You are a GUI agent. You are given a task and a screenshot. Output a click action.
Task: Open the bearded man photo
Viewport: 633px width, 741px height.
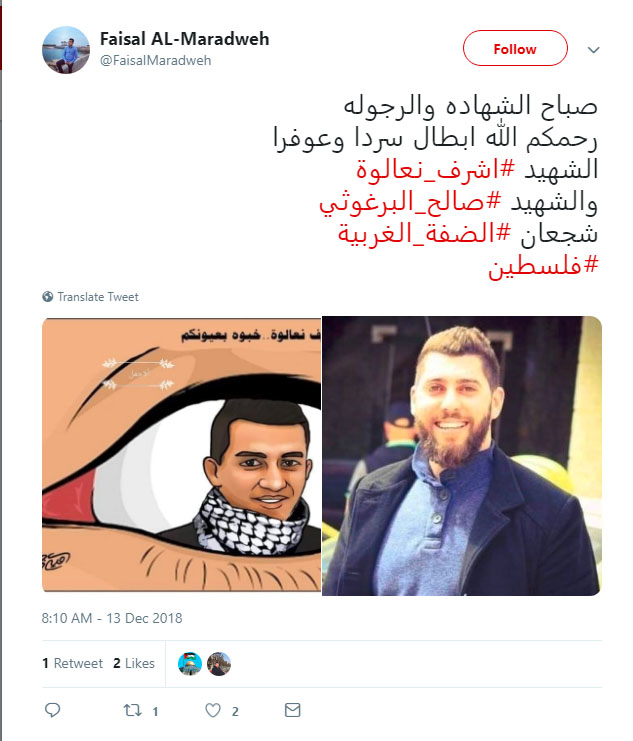(x=462, y=456)
